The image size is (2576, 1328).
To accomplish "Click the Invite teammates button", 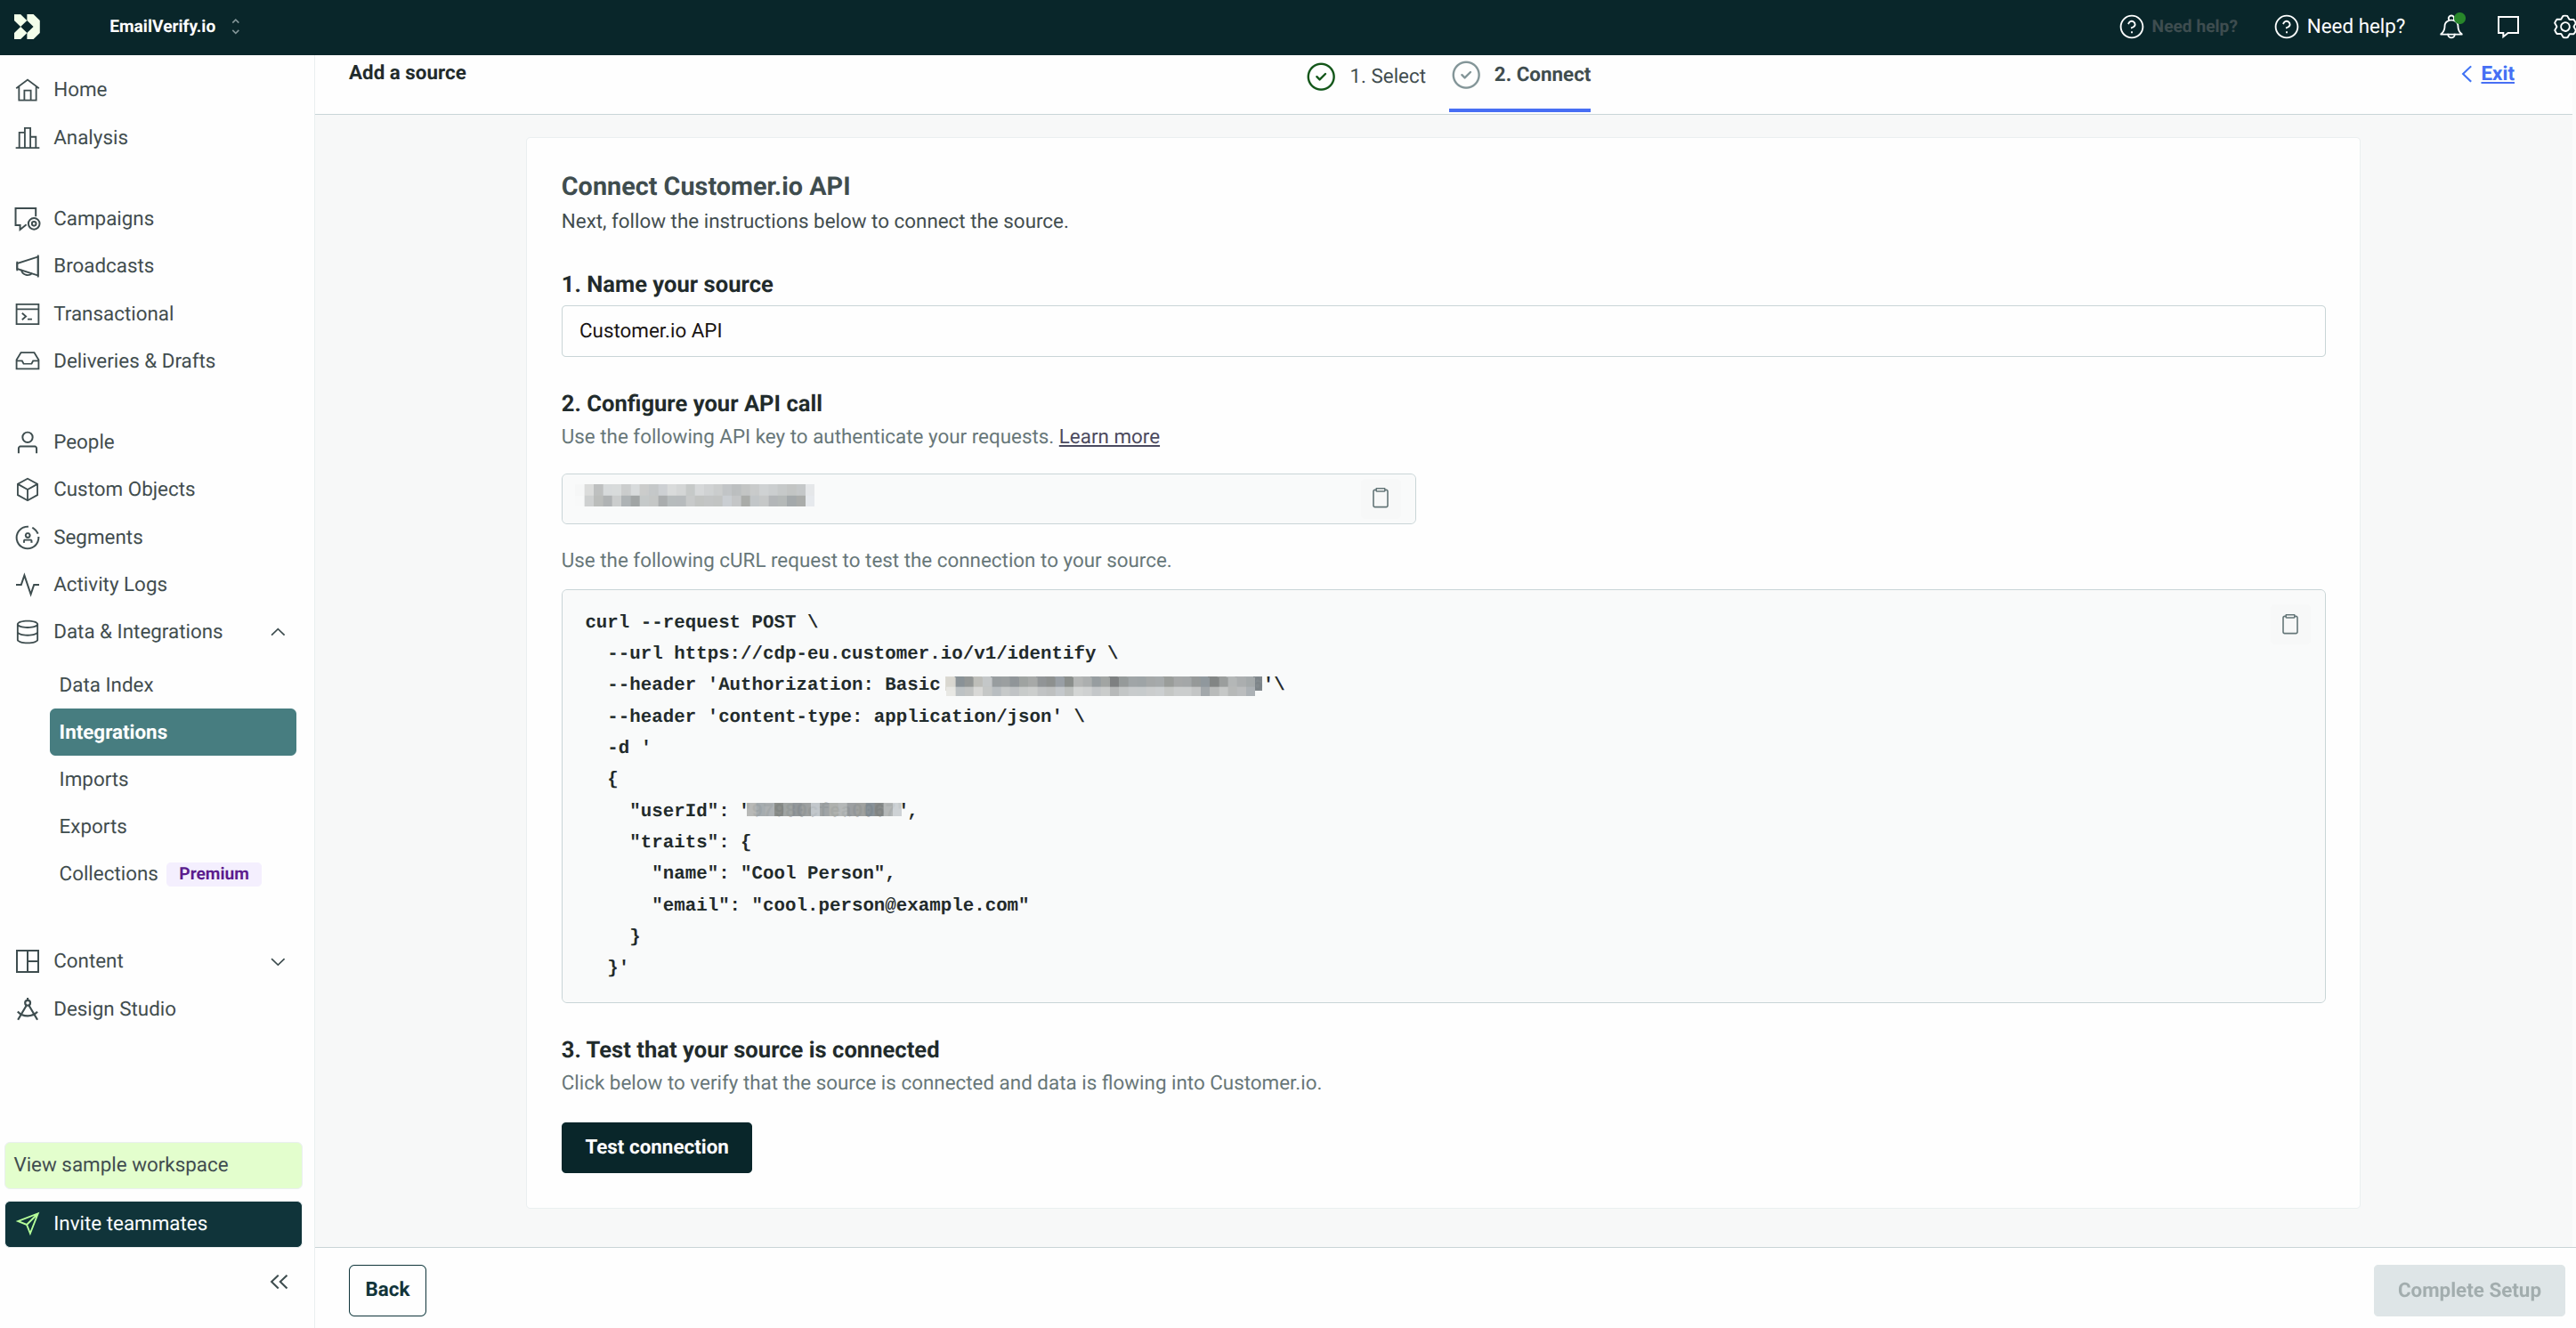I will click(x=154, y=1225).
